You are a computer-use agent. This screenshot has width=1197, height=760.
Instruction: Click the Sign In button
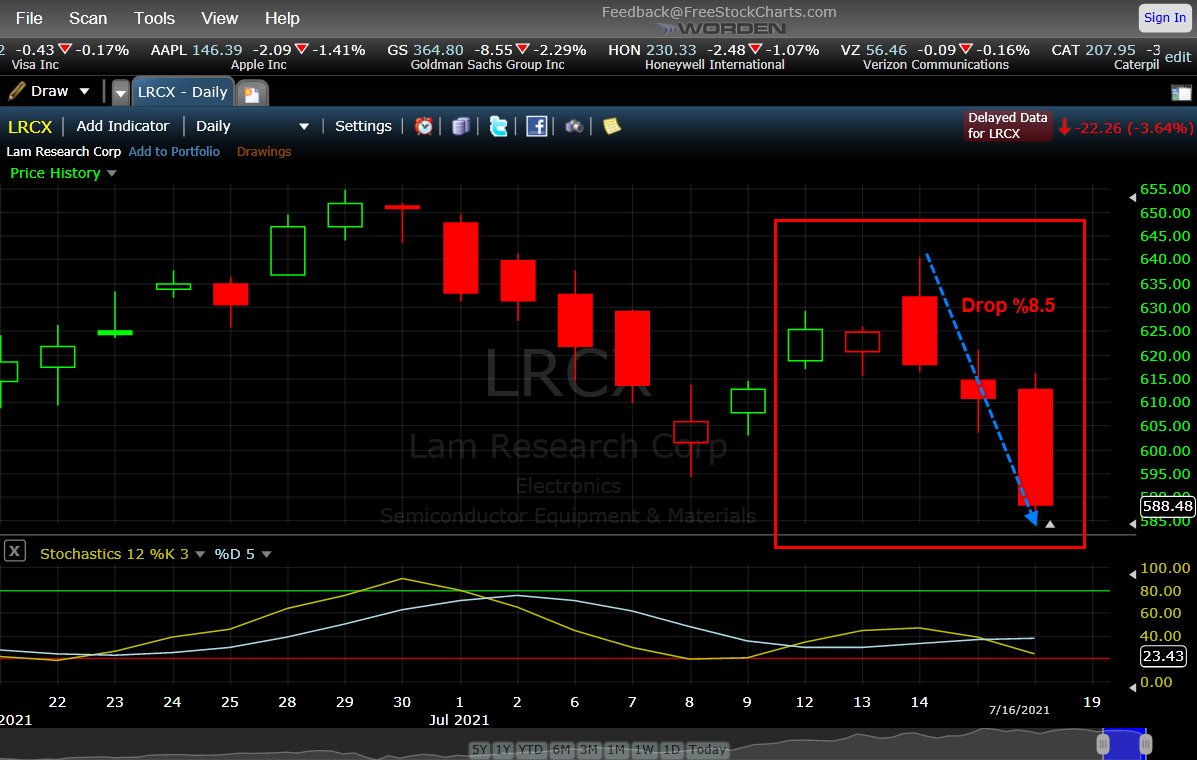click(x=1164, y=18)
